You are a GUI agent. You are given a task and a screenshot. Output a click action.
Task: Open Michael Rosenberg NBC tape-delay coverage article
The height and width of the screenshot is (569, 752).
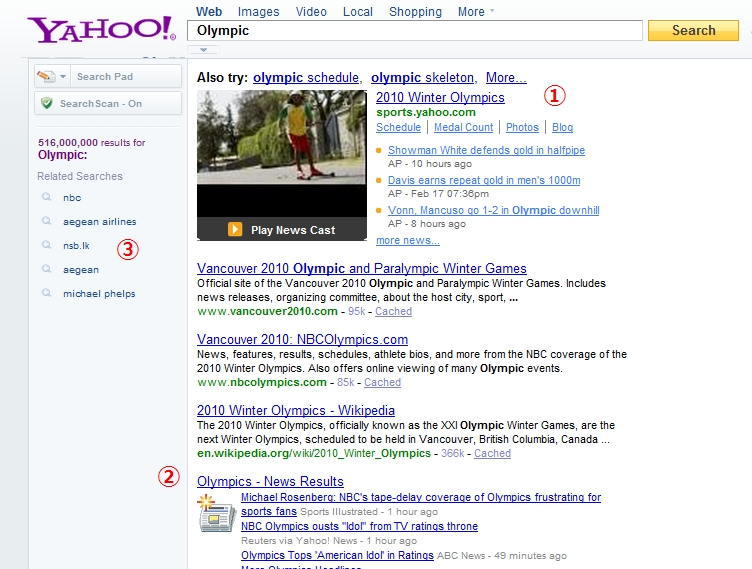tap(421, 504)
